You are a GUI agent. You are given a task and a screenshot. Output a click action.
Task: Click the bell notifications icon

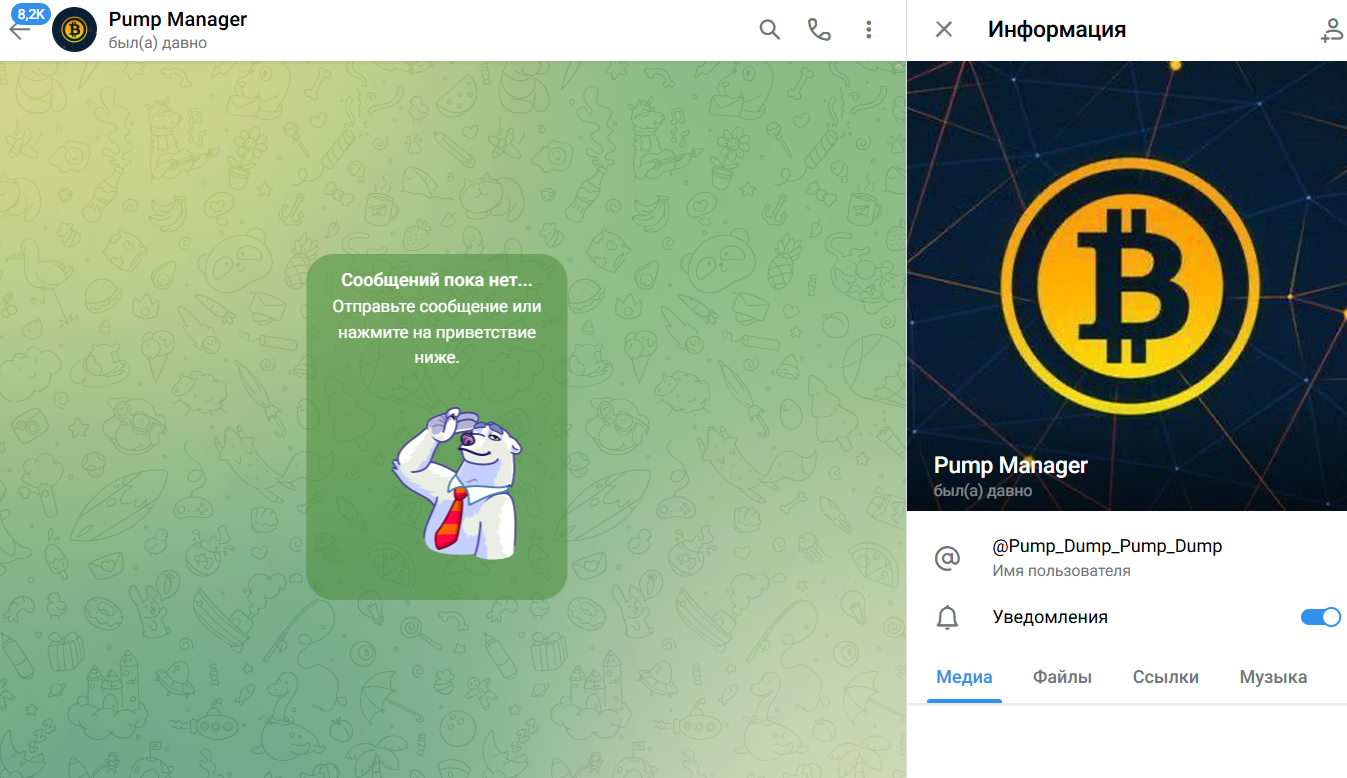pyautogui.click(x=946, y=618)
